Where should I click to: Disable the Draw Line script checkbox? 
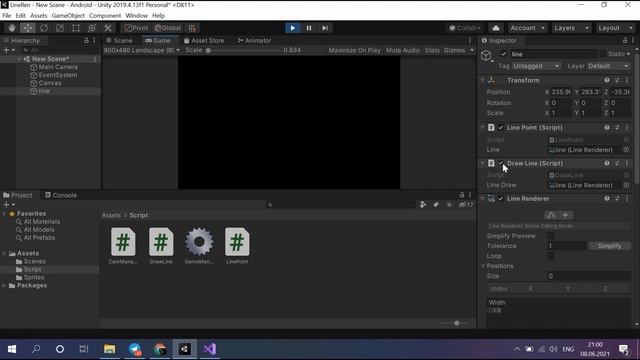(x=501, y=163)
